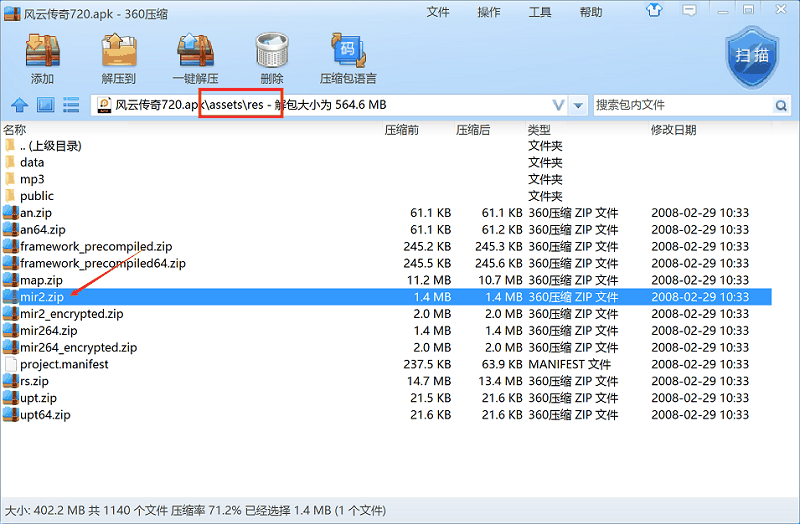The height and width of the screenshot is (524, 800).
Task: Select the upt.zip file name
Action: pos(38,398)
